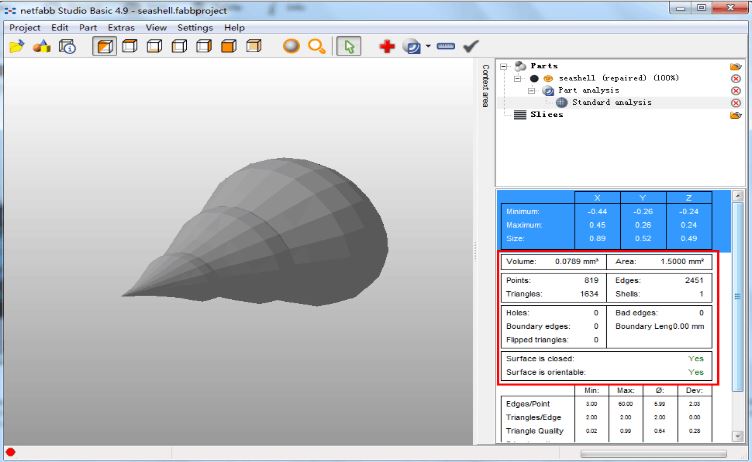Viewport: 752px width, 462px height.
Task: Open the Help menu
Action: pos(235,27)
